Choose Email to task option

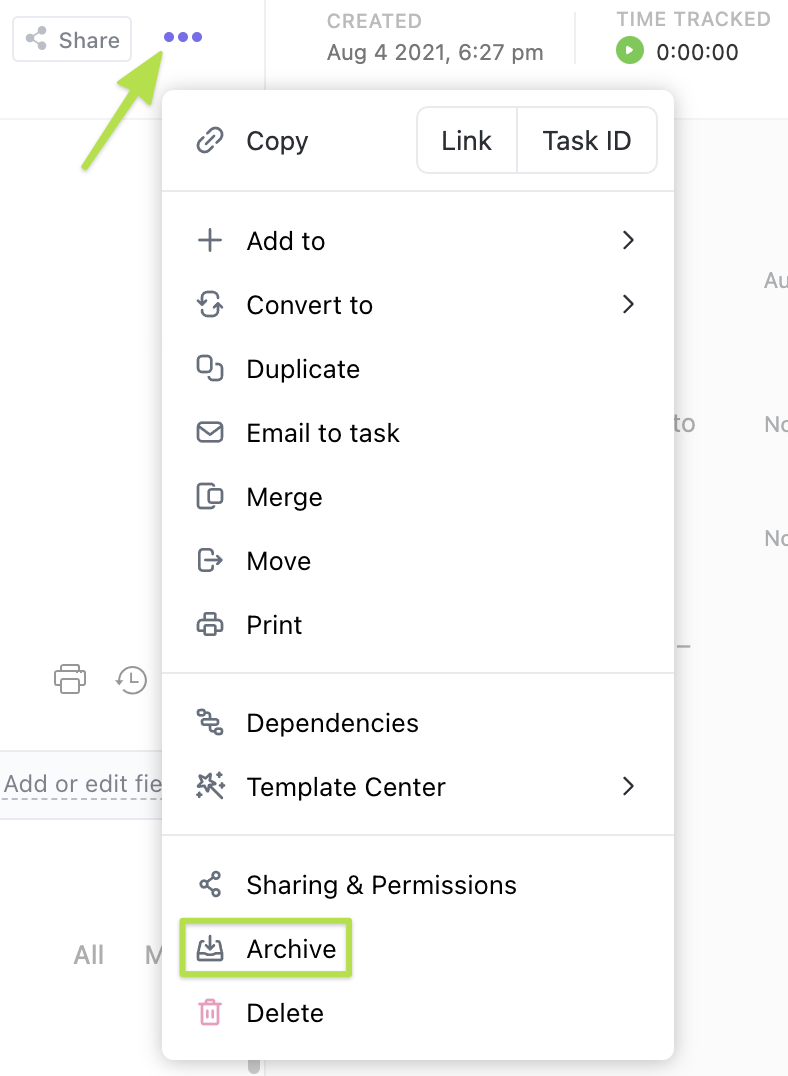point(323,433)
